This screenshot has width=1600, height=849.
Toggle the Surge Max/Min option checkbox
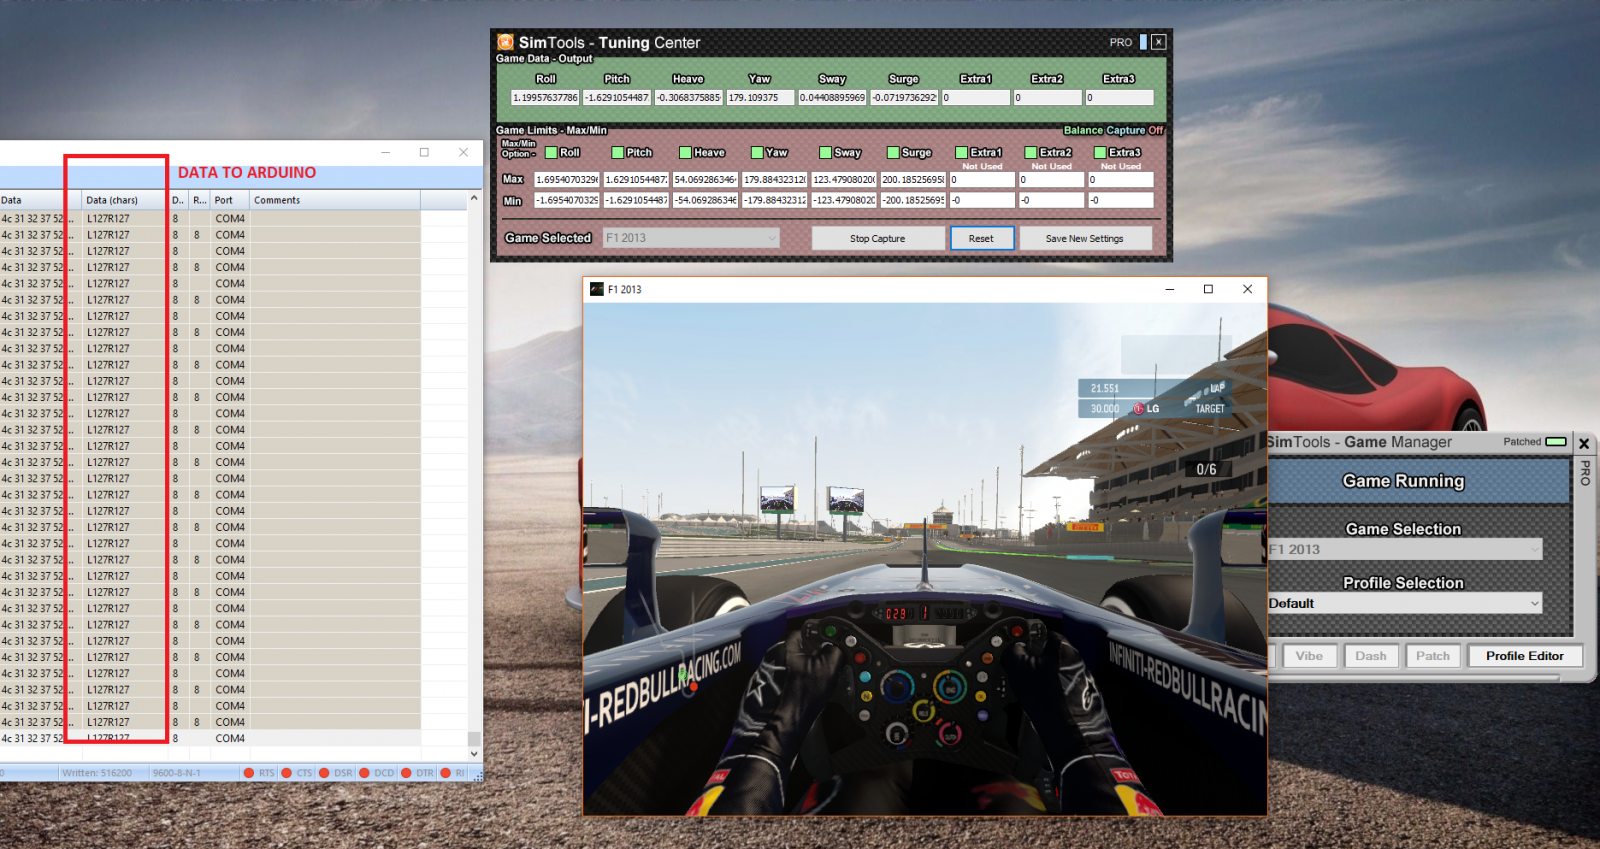pyautogui.click(x=893, y=153)
